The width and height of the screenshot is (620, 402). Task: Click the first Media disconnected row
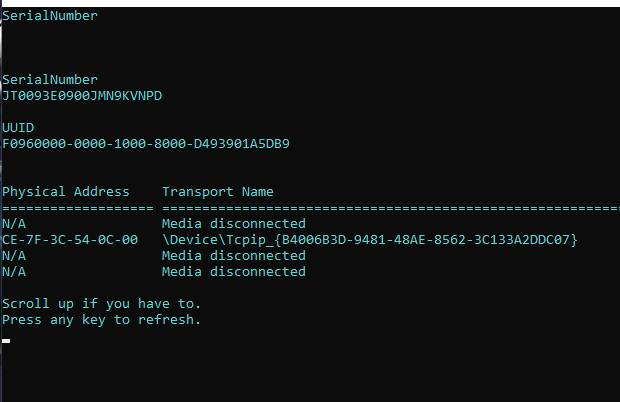pyautogui.click(x=234, y=224)
